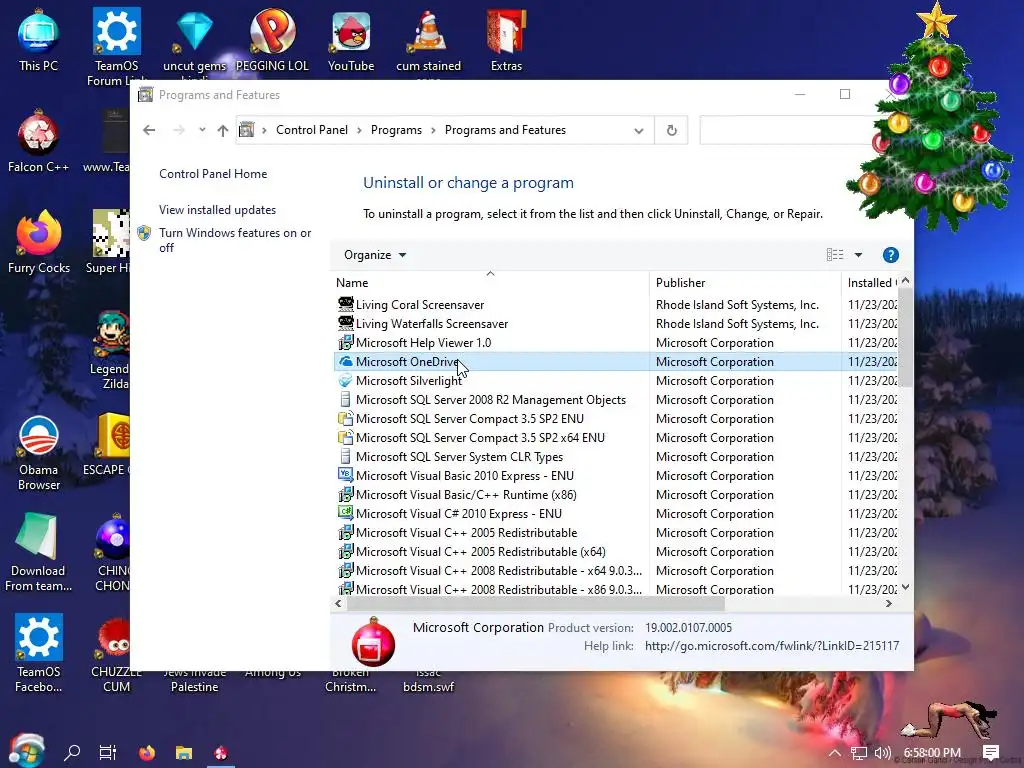Go back using the Back arrow

[x=149, y=130]
